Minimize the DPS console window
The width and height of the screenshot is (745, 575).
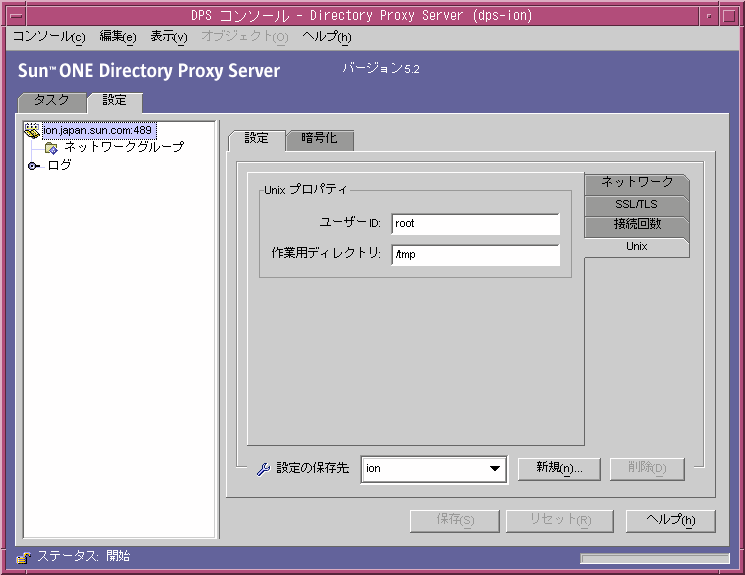(x=709, y=16)
